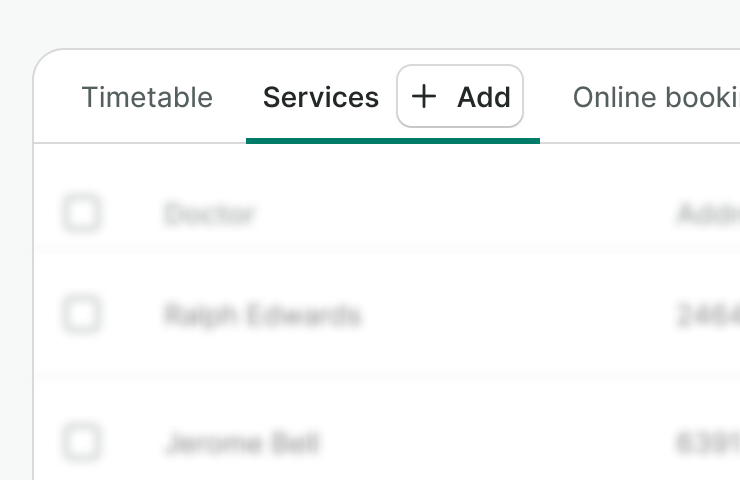Click the Add label text
740x480 pixels.
pos(484,97)
